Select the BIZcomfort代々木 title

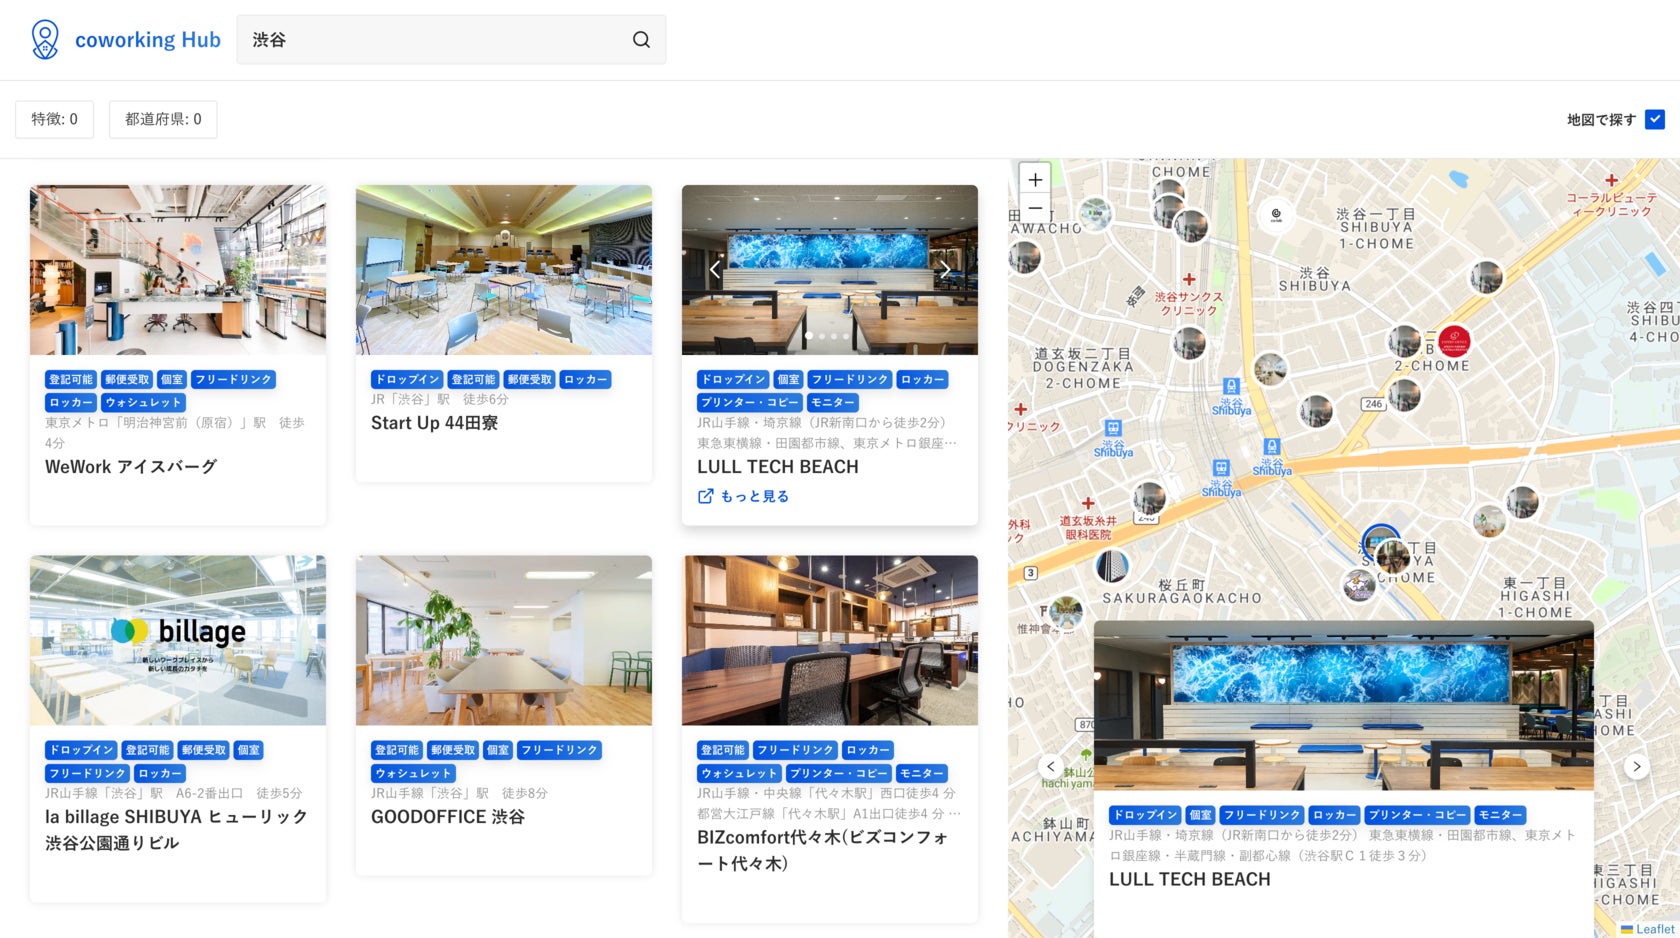pos(823,850)
